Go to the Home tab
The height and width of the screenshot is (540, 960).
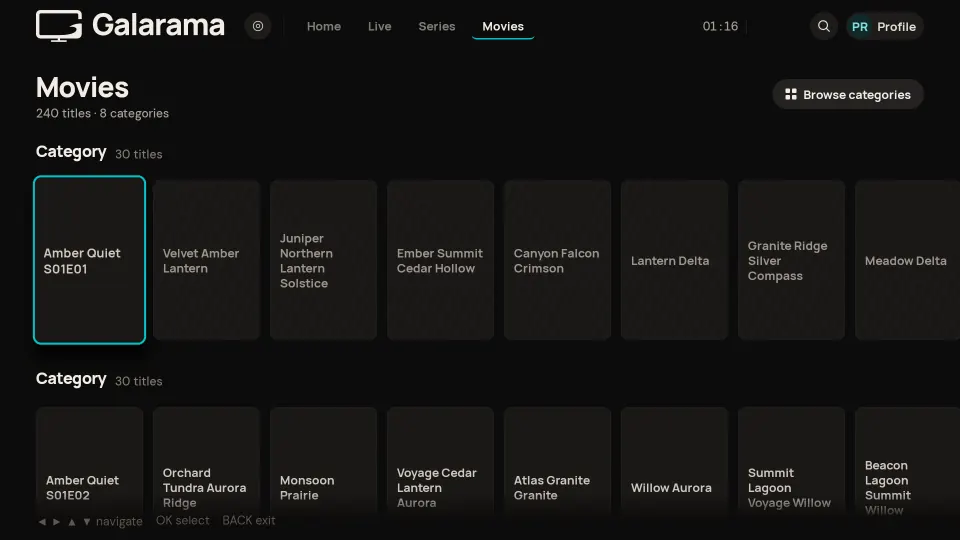click(324, 26)
